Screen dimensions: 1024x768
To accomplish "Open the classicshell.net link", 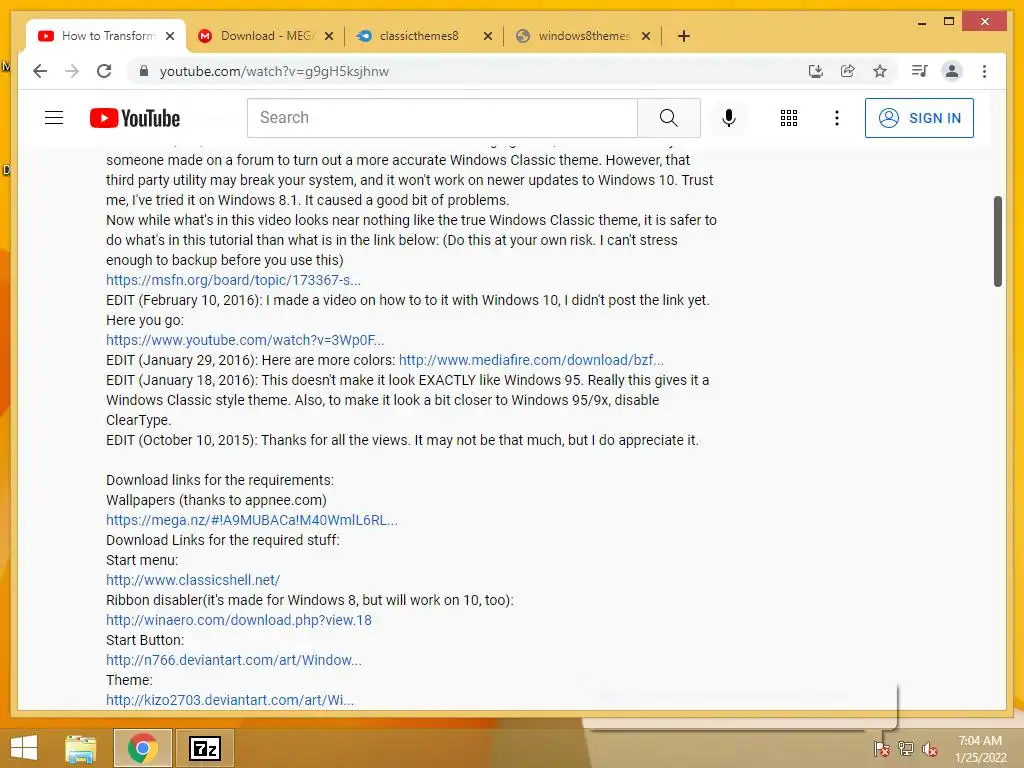I will 193,580.
